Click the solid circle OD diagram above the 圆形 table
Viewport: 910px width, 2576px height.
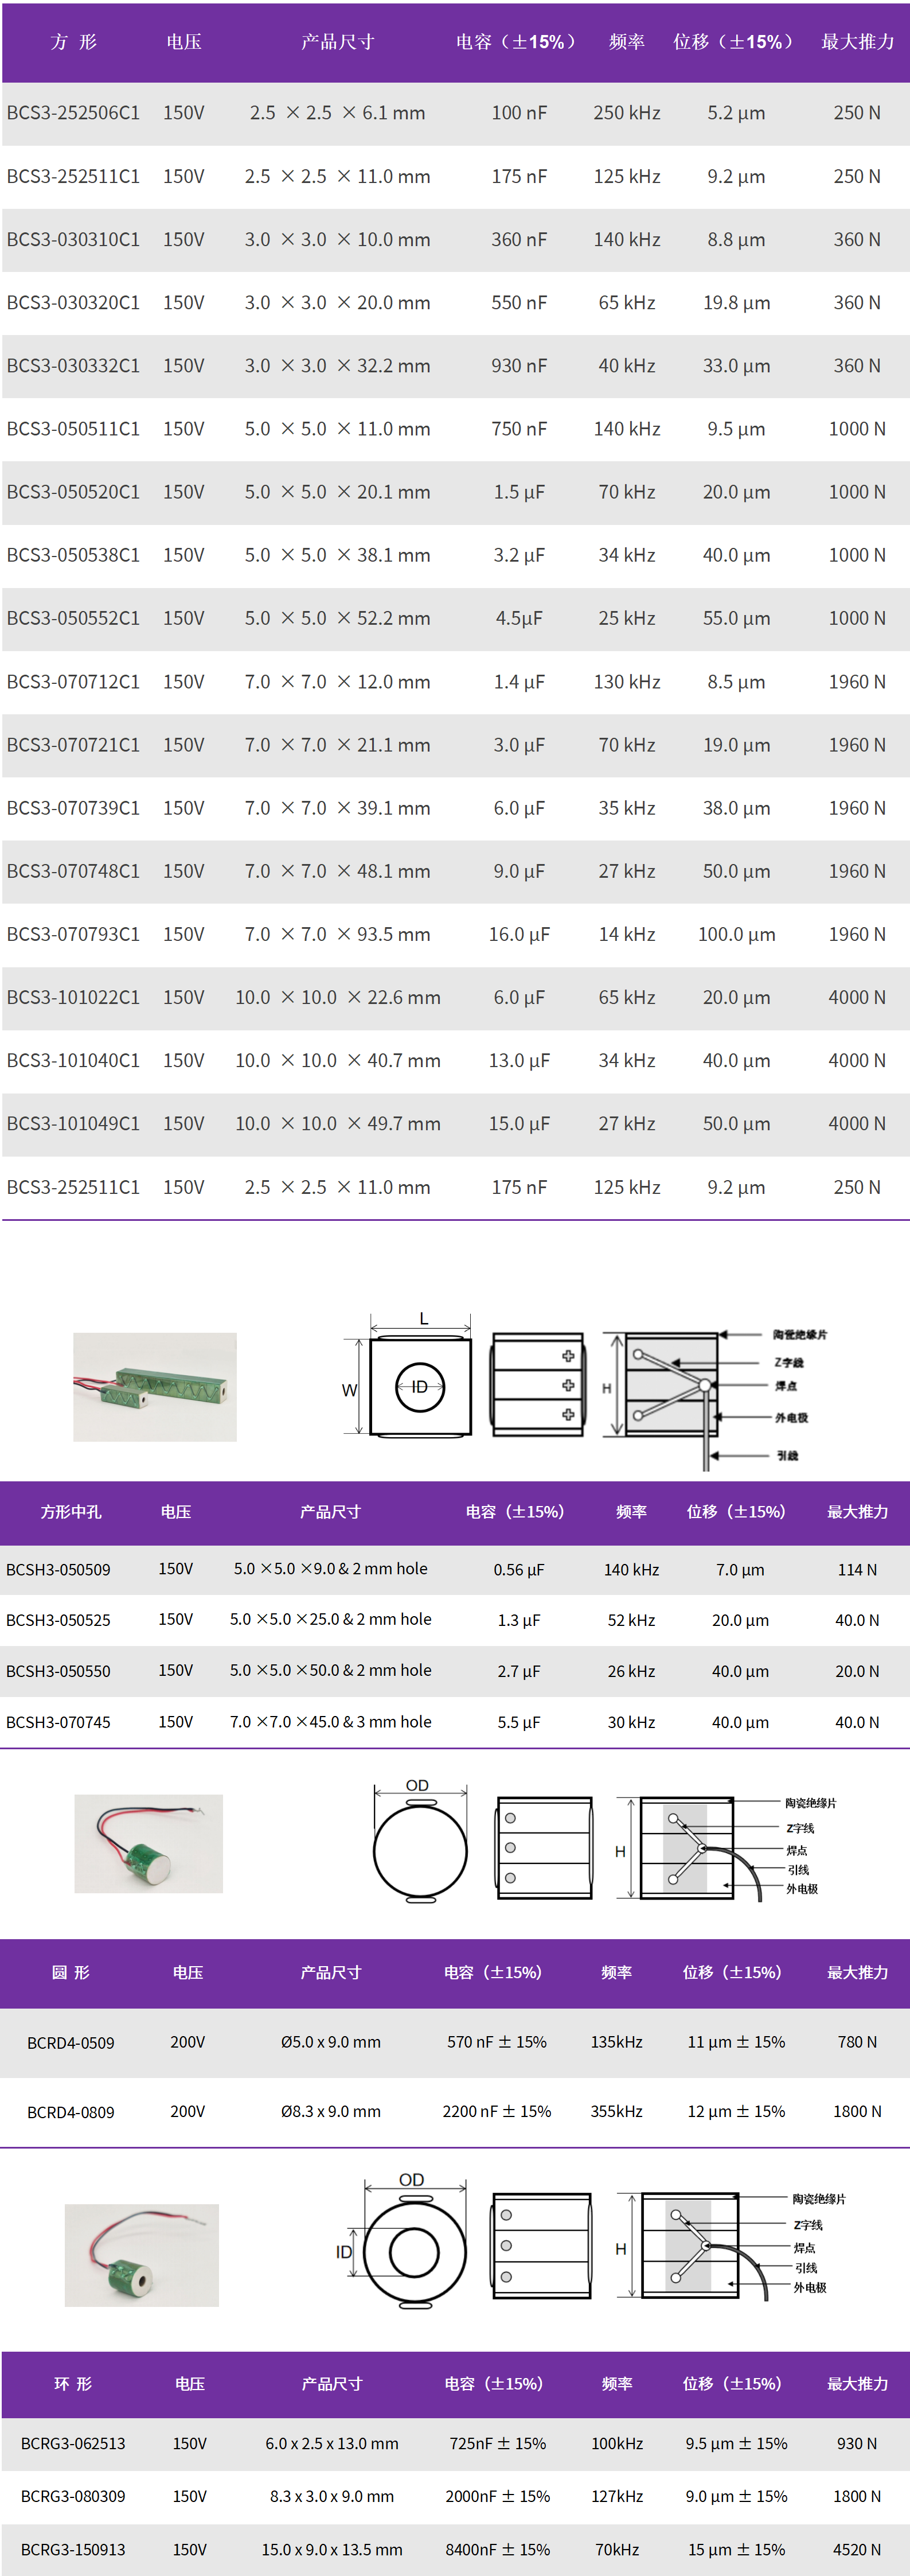click(420, 1850)
